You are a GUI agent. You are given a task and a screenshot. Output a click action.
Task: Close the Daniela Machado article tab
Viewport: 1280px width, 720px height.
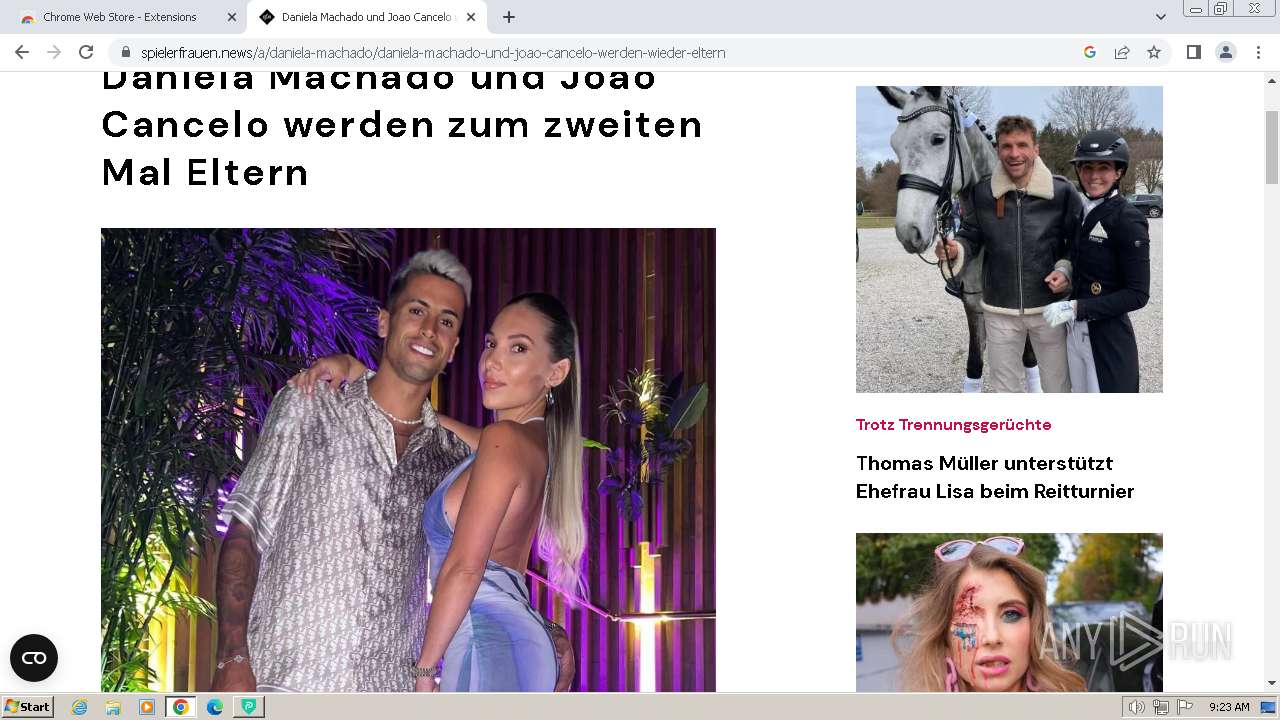coord(471,17)
